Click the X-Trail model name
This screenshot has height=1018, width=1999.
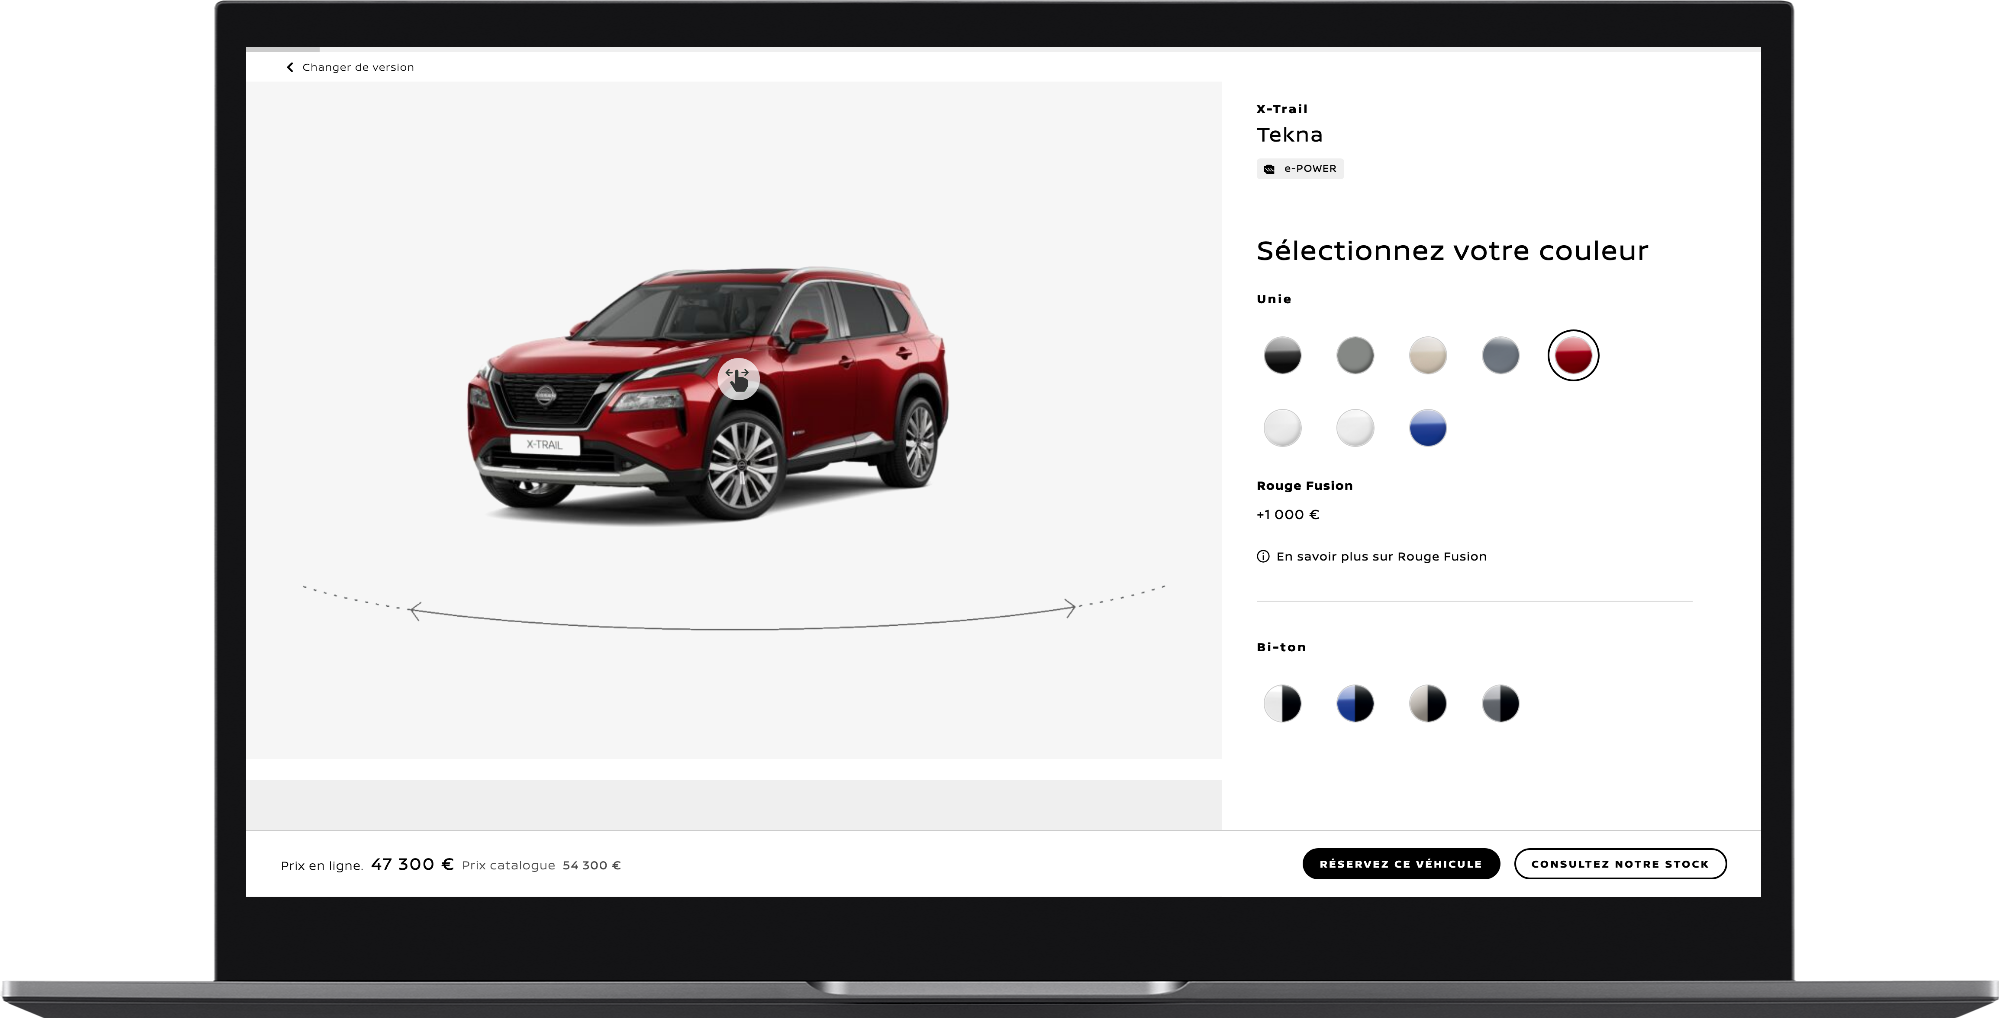[1282, 109]
